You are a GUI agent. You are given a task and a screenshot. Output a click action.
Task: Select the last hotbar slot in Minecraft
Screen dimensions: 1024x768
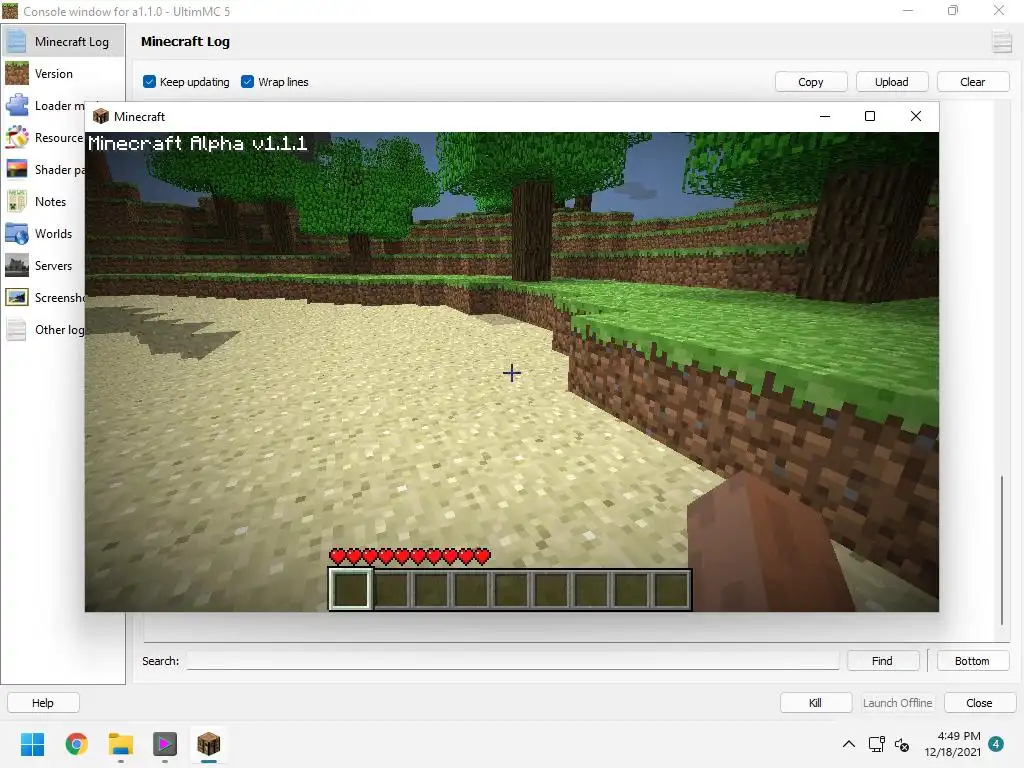coord(671,589)
